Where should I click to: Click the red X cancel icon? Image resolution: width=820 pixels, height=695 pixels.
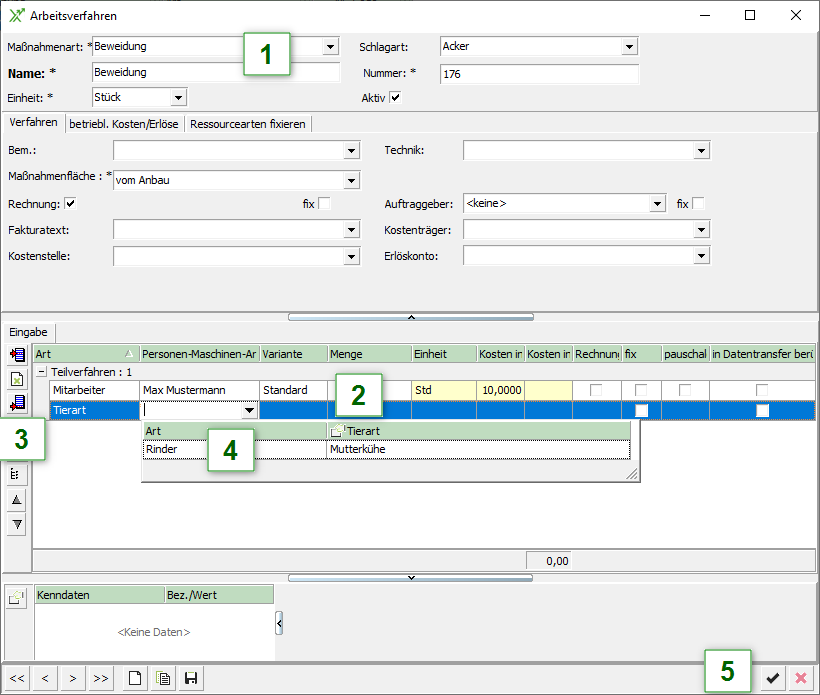(x=800, y=678)
